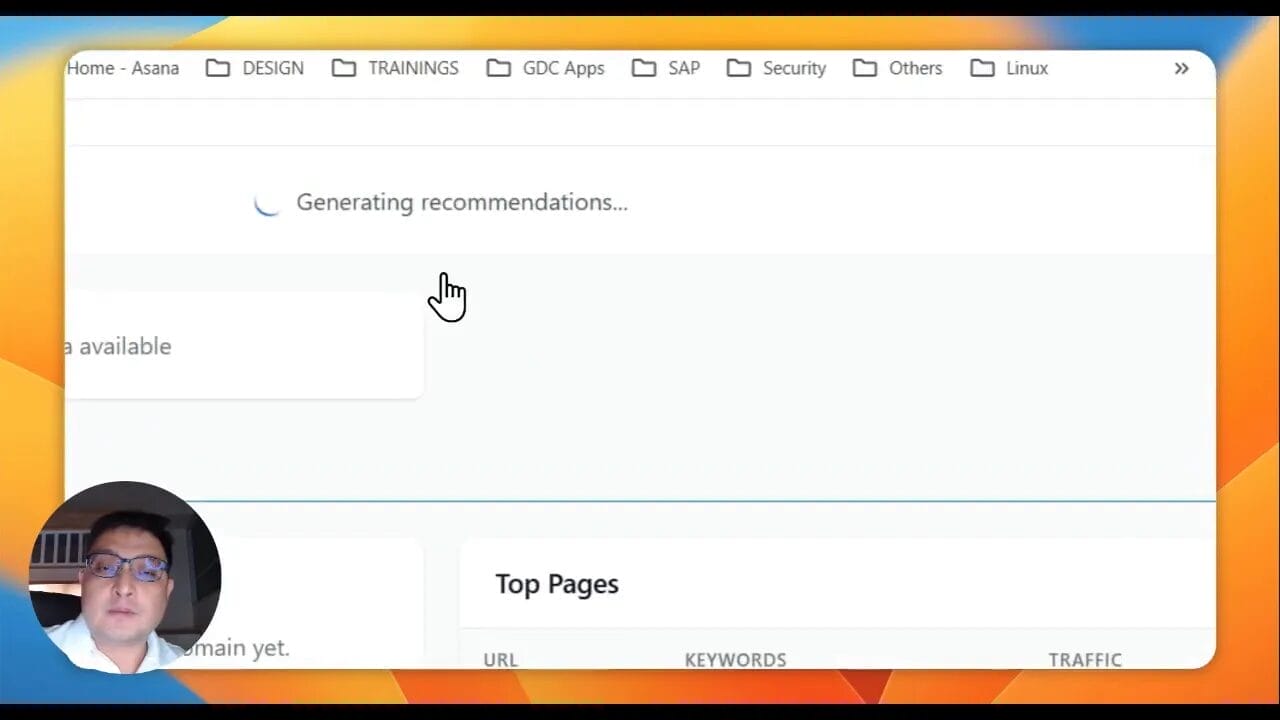
Task: Click the Generating recommendations loading spinner
Action: 267,202
